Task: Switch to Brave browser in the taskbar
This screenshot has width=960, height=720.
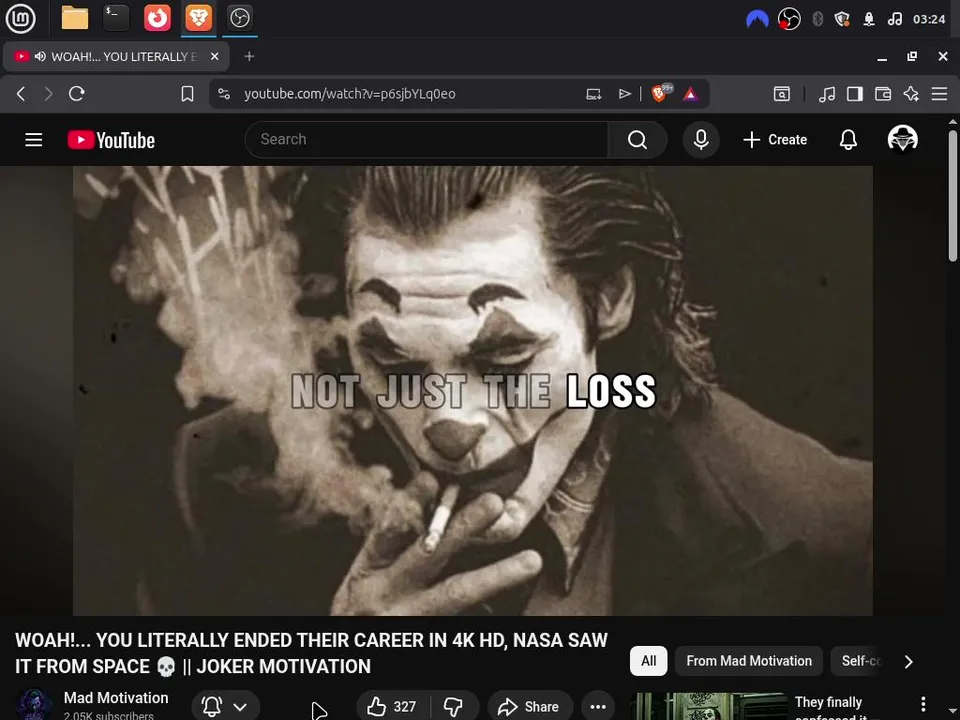Action: [199, 18]
